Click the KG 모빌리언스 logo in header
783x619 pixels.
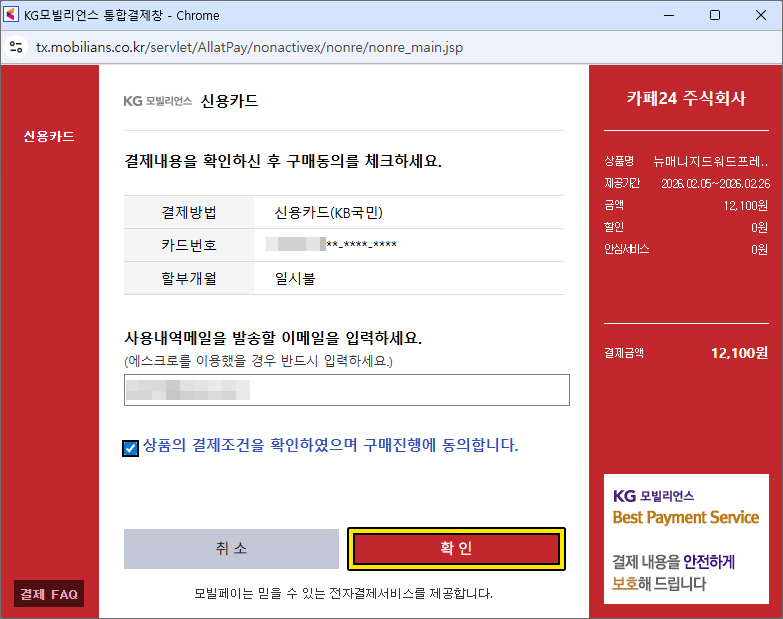tap(157, 101)
